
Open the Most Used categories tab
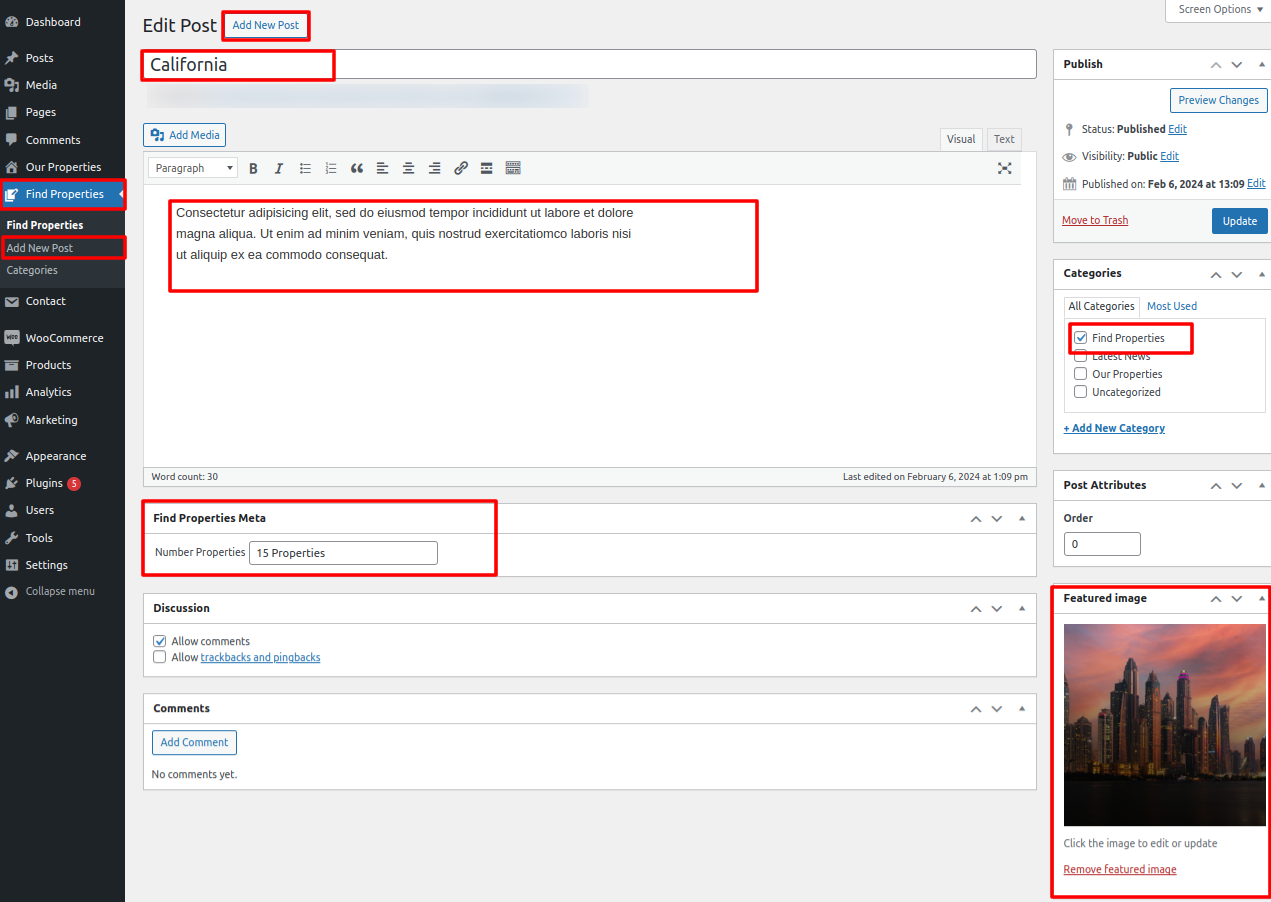[1171, 306]
